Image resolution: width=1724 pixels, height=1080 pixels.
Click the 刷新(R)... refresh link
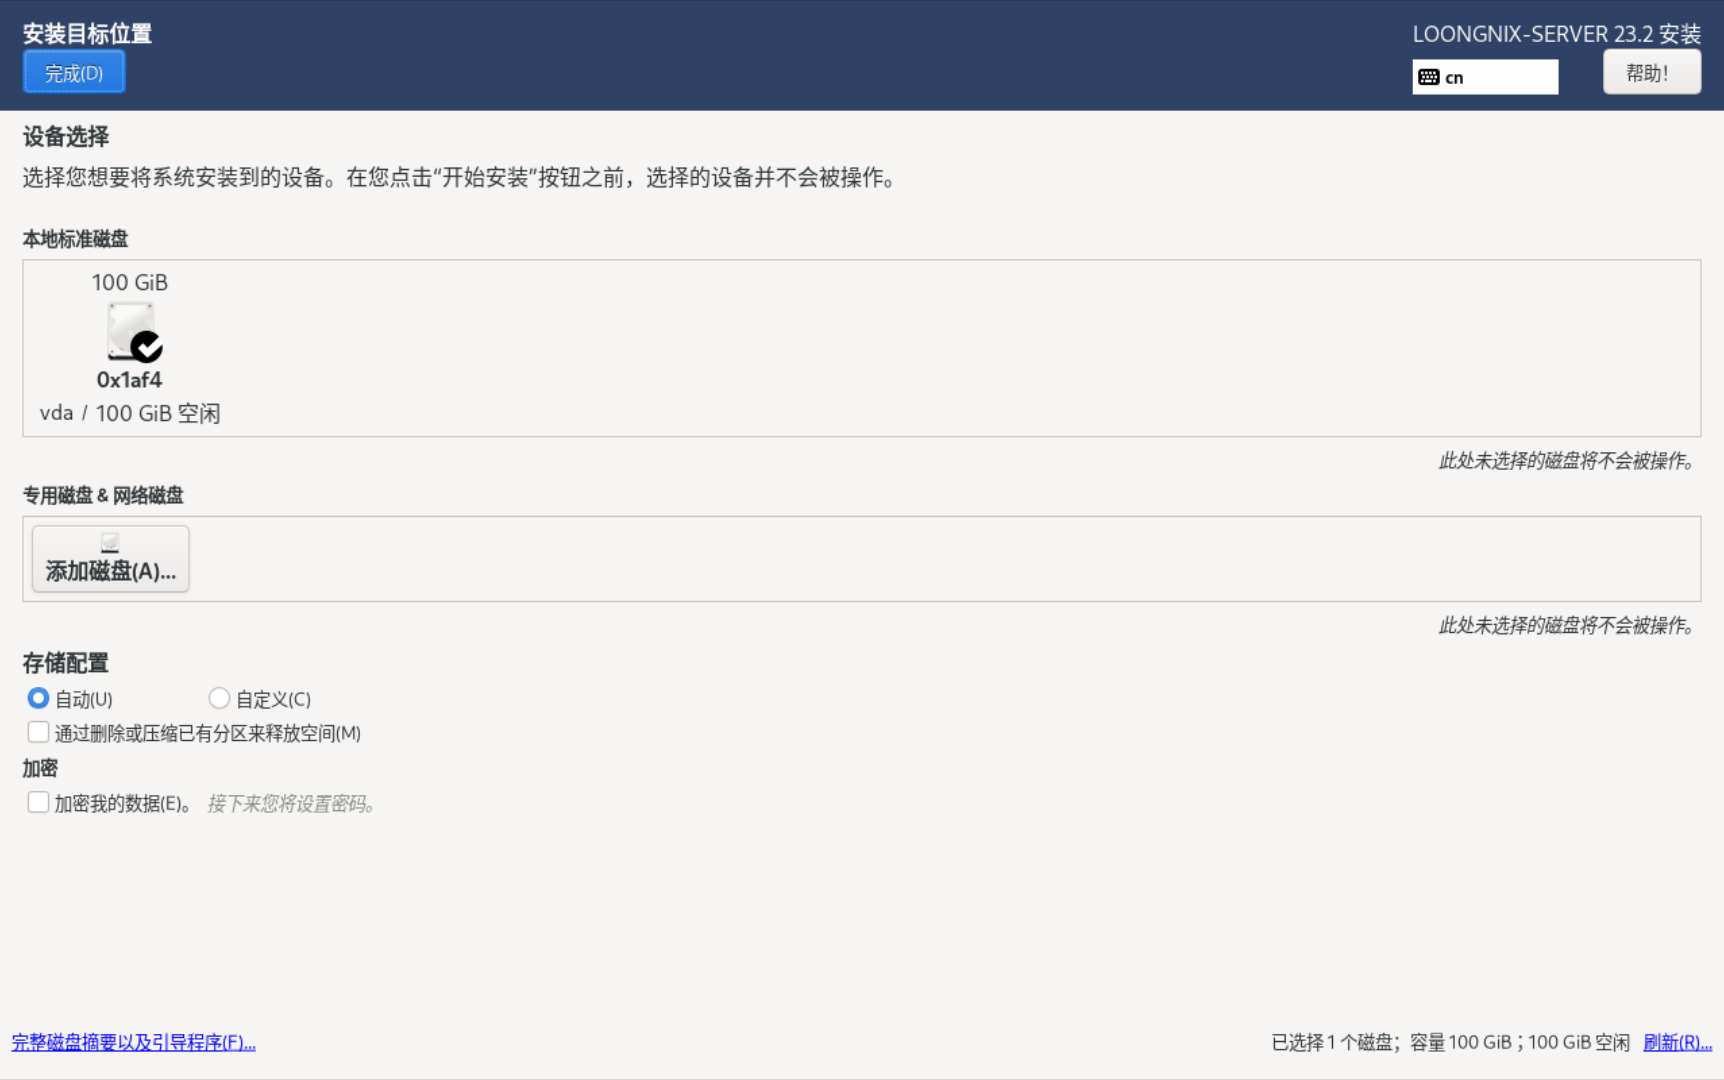[x=1677, y=1042]
